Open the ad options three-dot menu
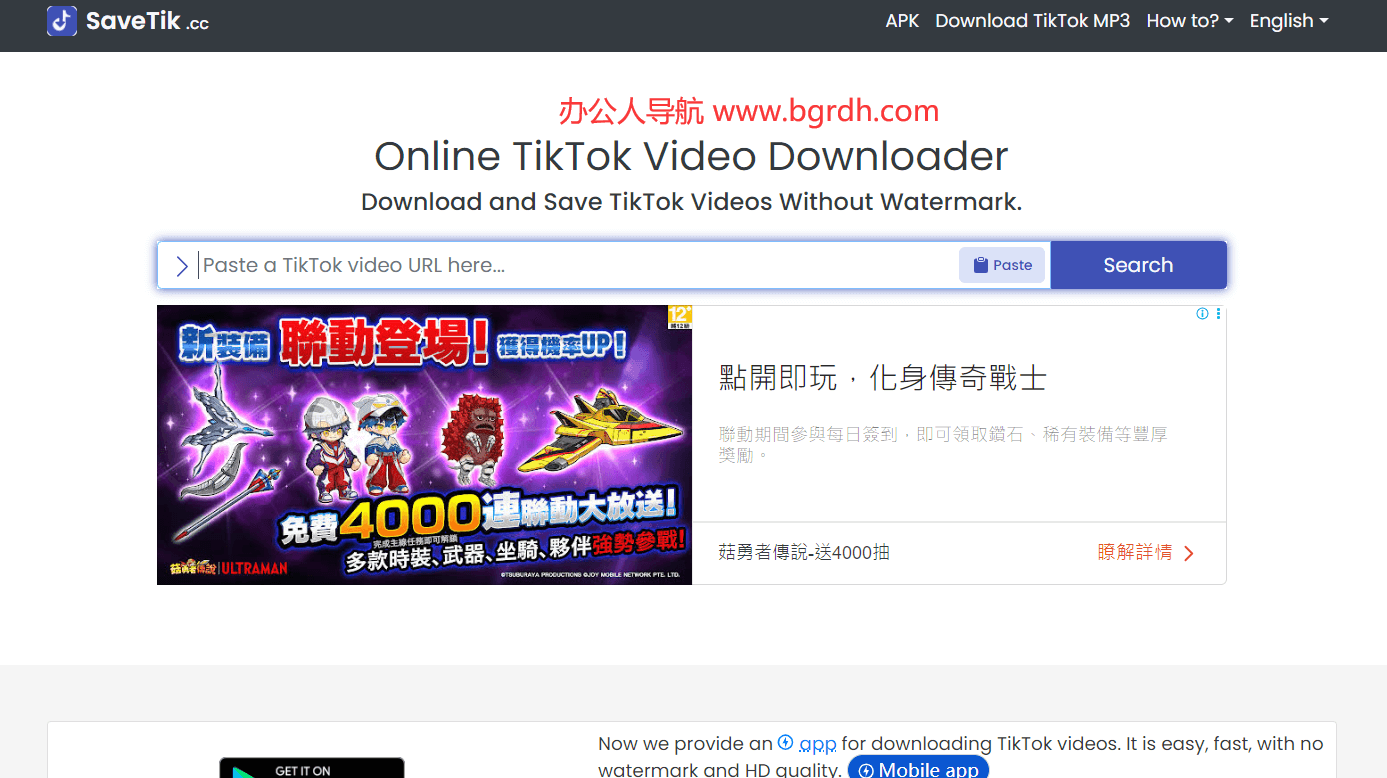 [x=1218, y=313]
